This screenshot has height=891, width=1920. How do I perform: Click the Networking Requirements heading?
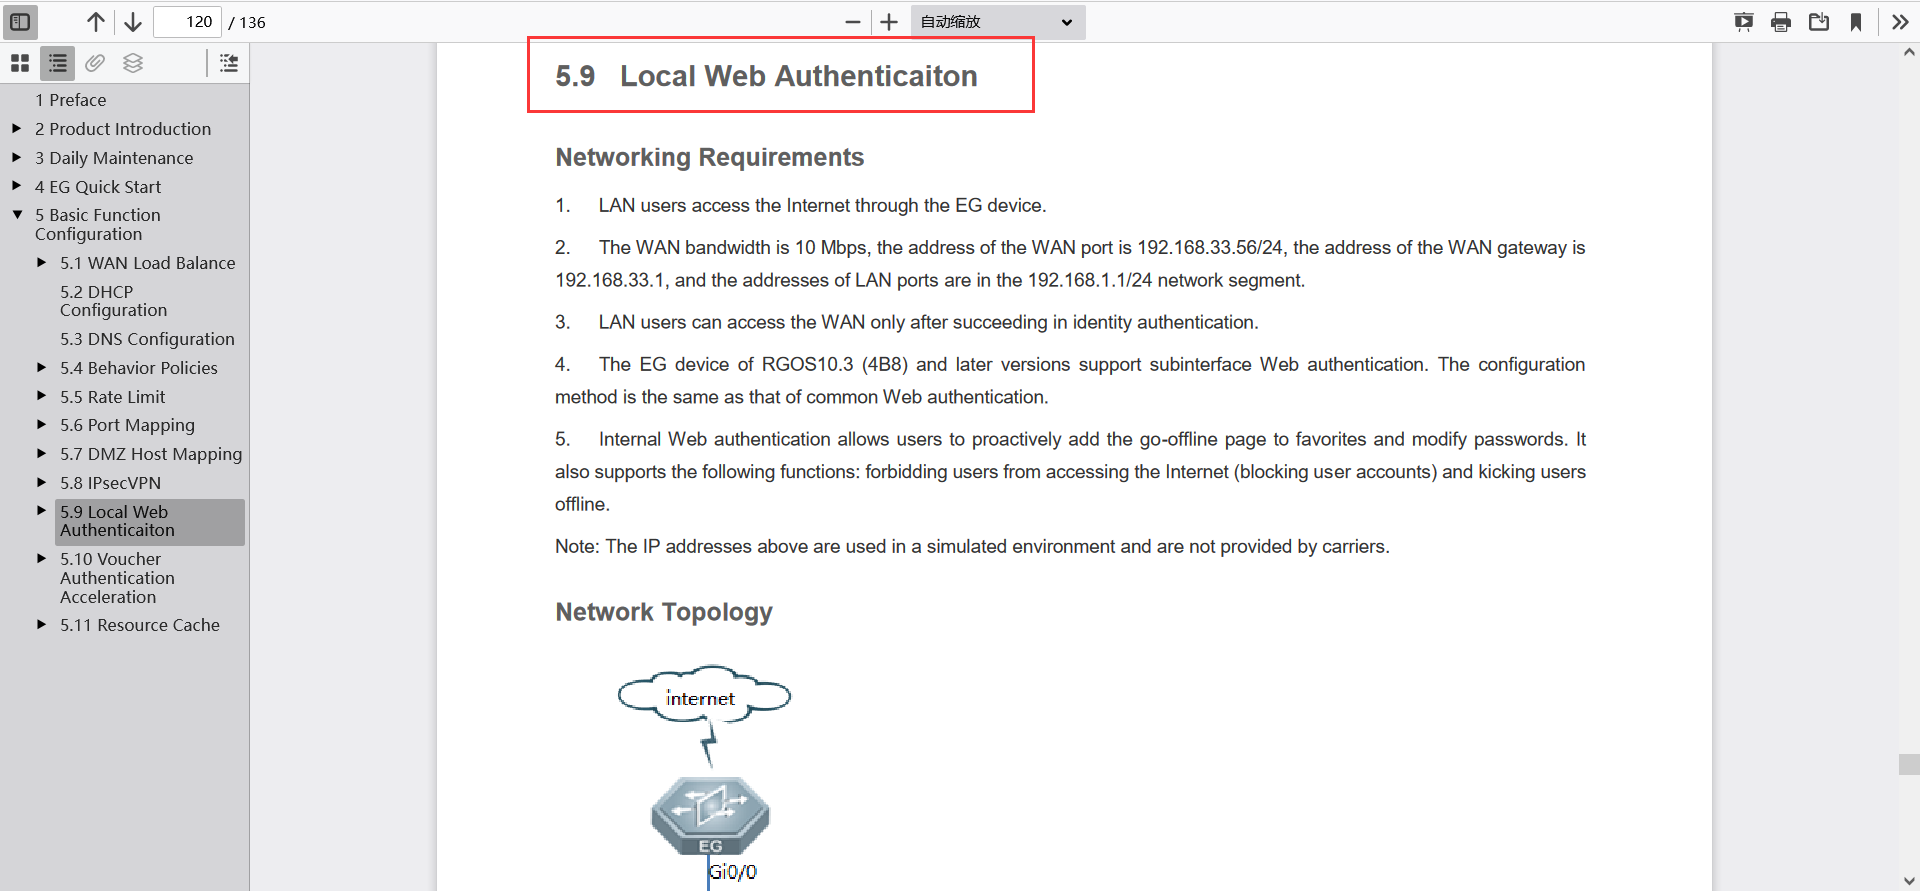pyautogui.click(x=709, y=157)
